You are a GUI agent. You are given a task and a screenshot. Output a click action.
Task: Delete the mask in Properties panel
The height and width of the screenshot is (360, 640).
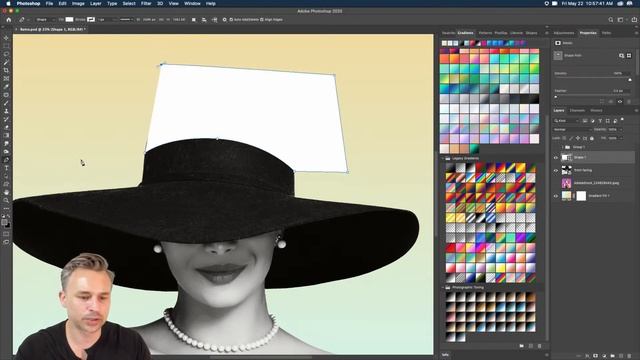point(629,102)
